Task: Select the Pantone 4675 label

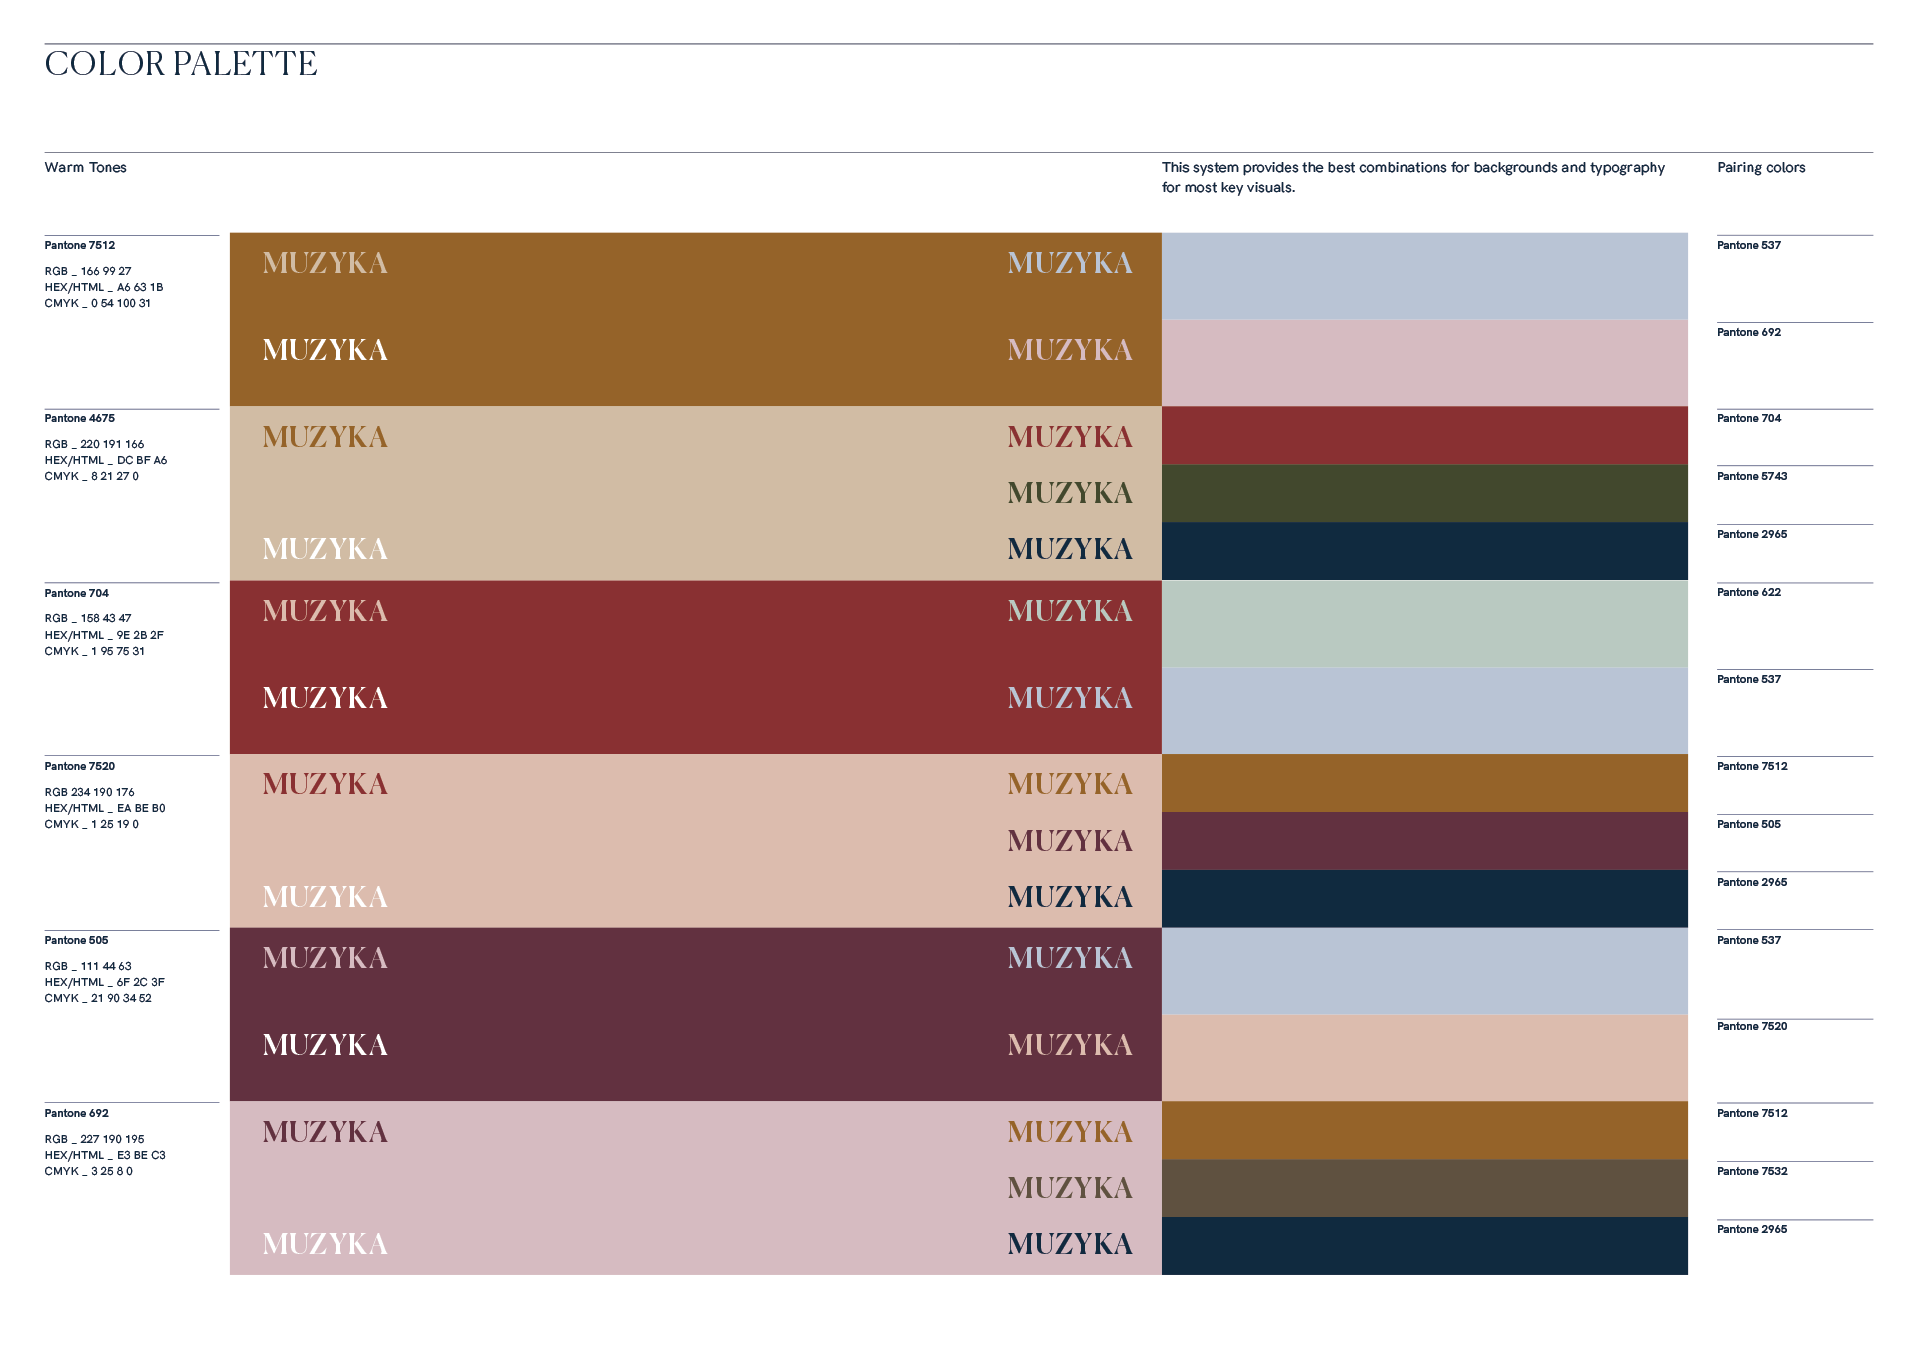Action: point(79,418)
